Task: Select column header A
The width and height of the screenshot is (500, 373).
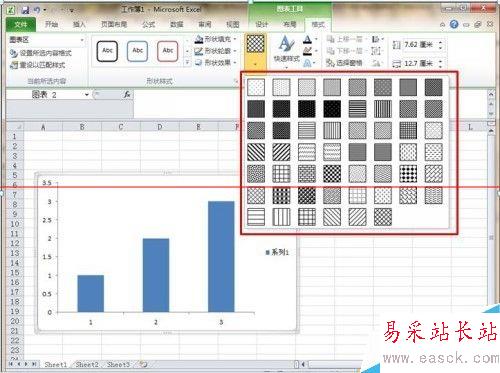Action: 43,127
